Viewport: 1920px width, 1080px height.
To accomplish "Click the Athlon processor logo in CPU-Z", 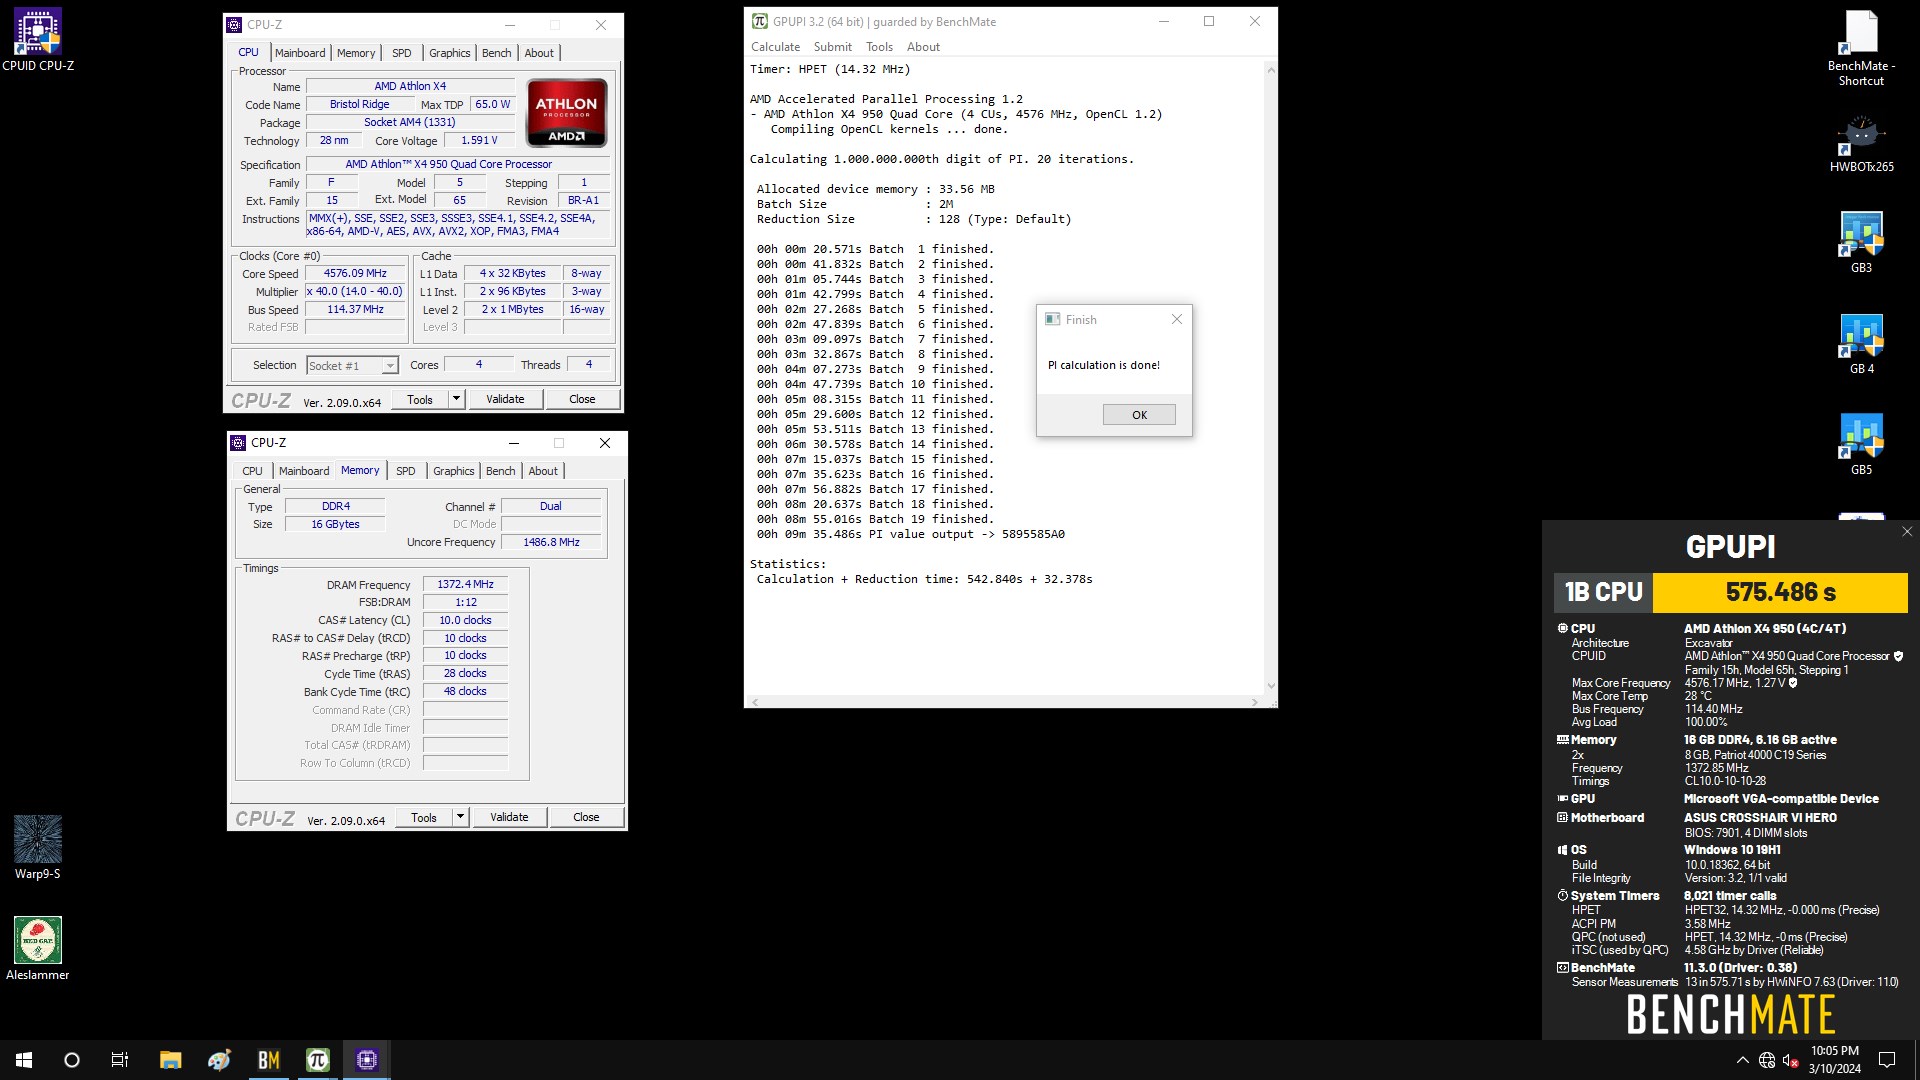I will click(566, 113).
